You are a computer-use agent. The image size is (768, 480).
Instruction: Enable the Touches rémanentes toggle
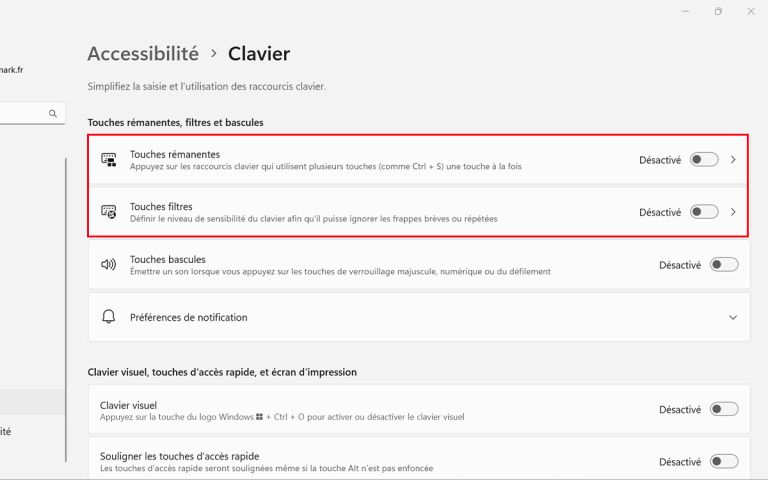[x=704, y=160]
